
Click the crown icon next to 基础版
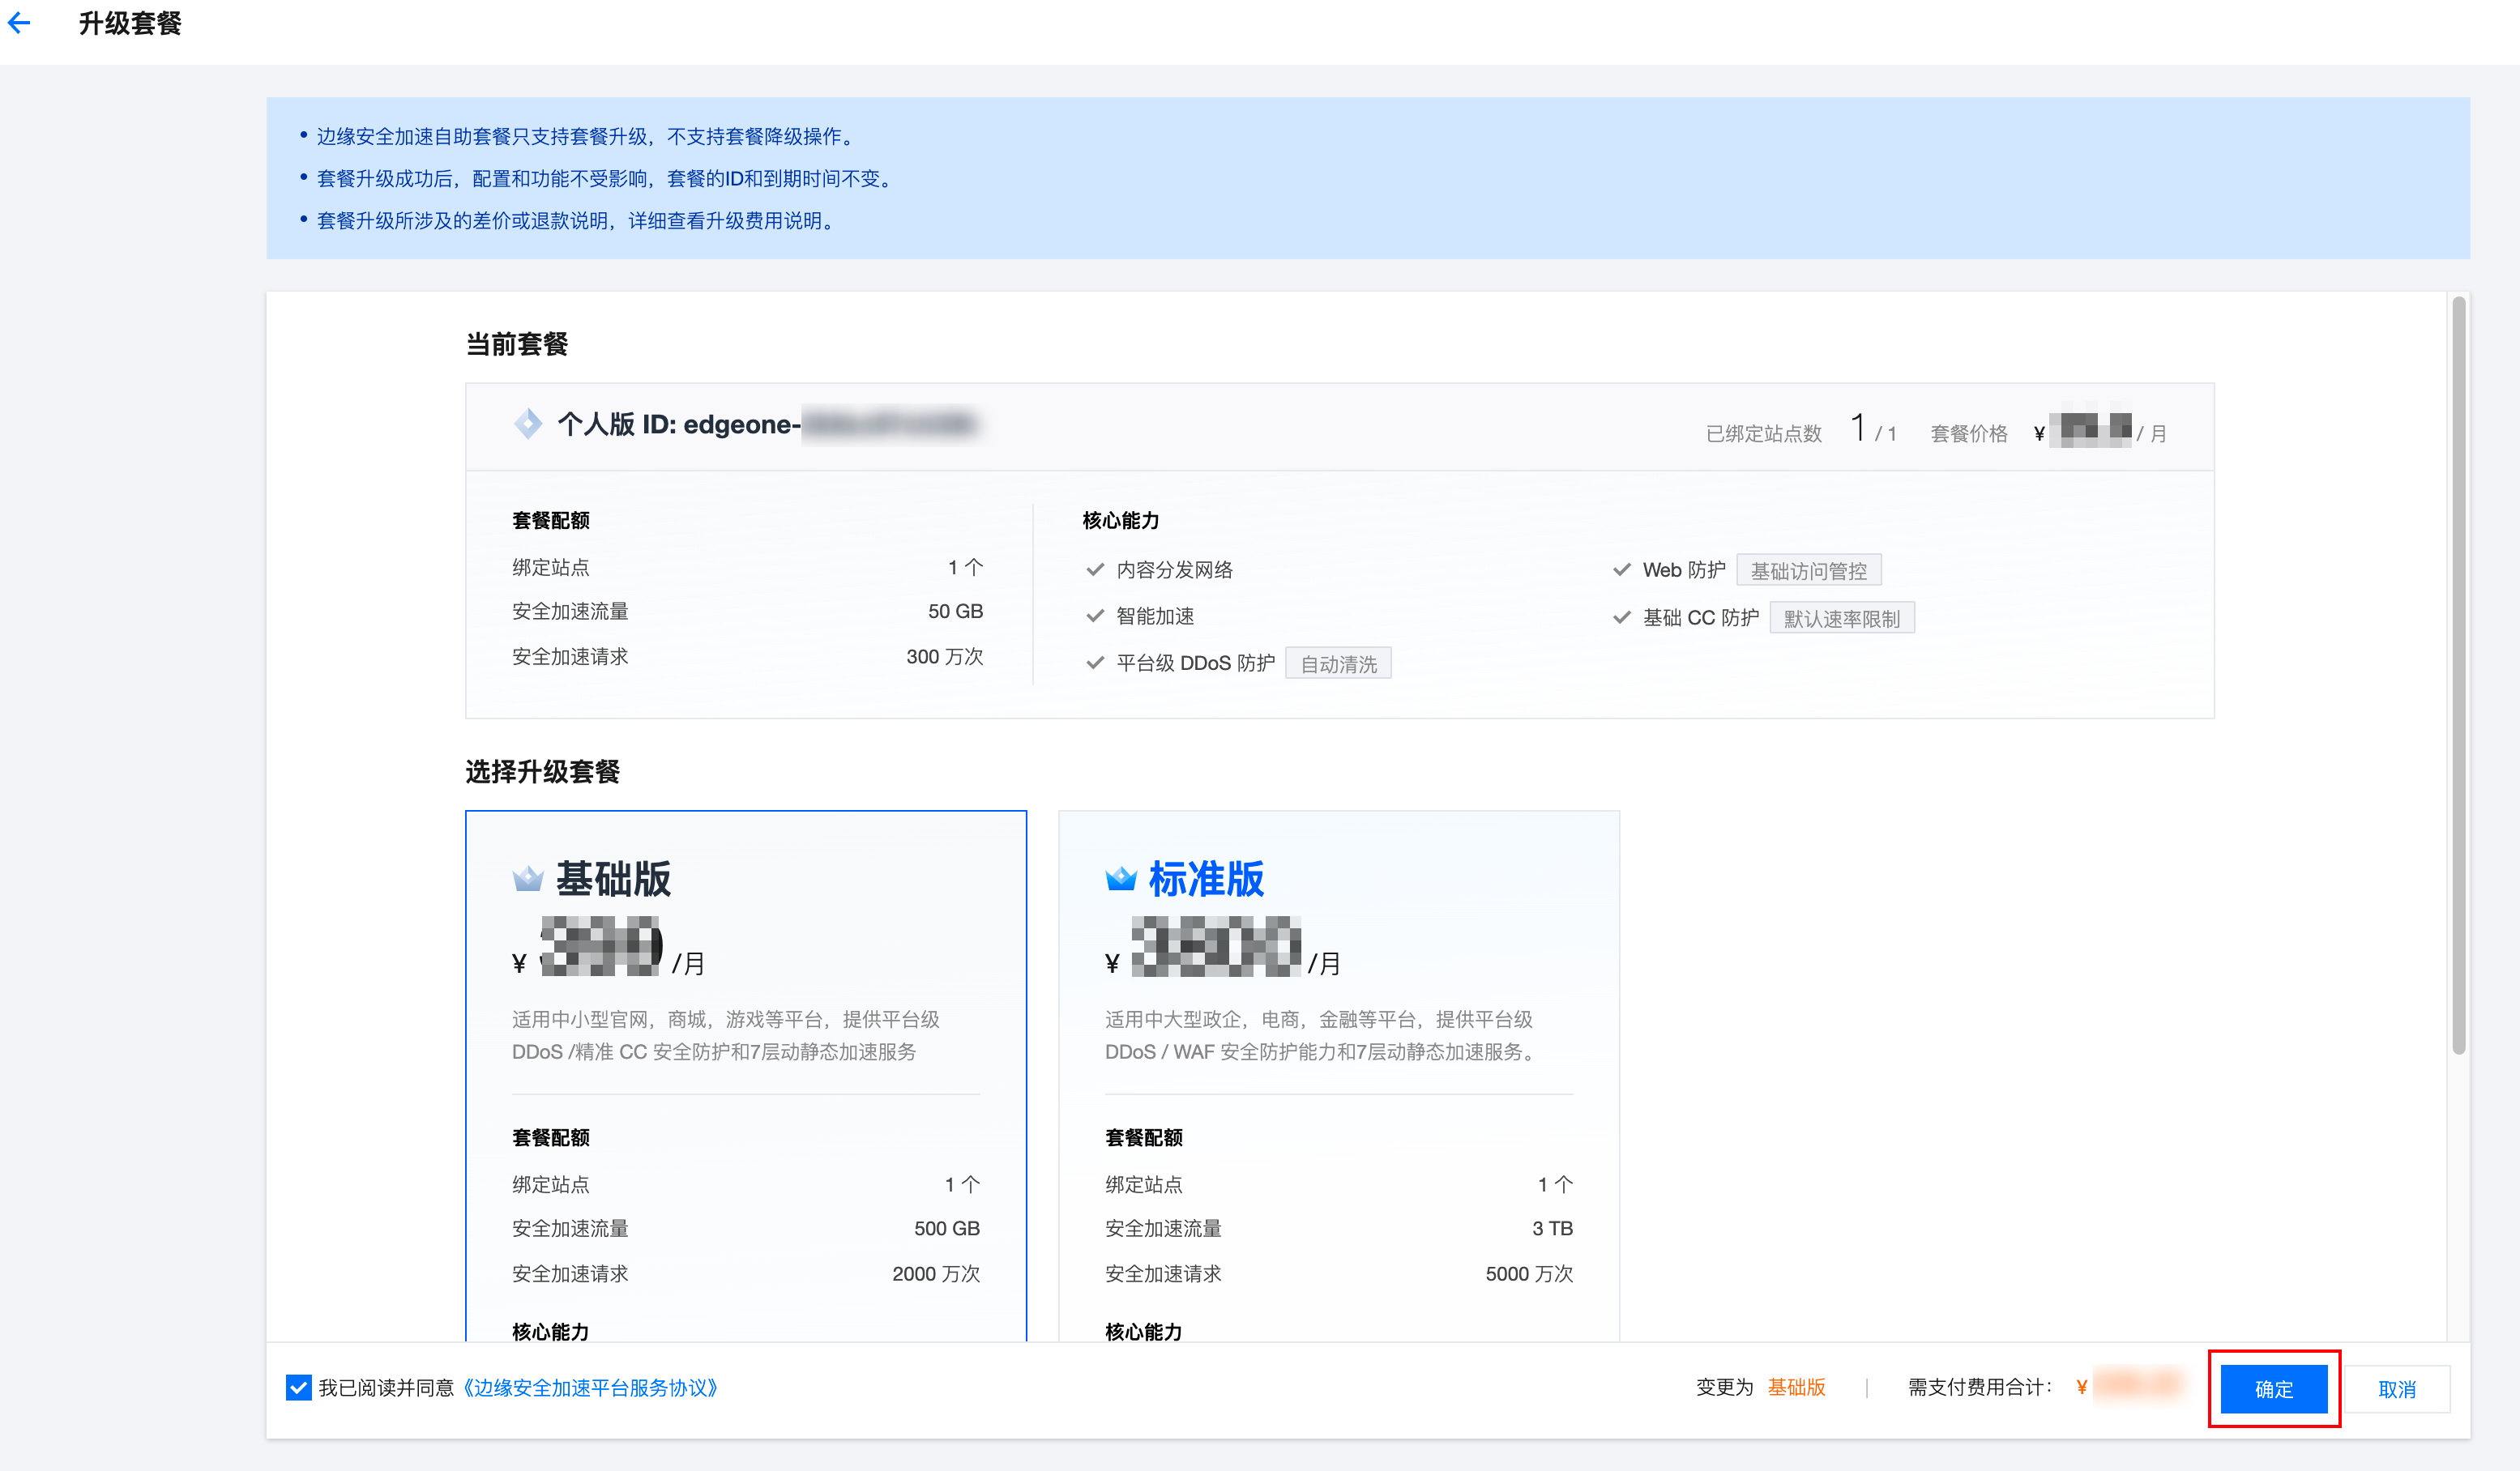click(x=528, y=879)
